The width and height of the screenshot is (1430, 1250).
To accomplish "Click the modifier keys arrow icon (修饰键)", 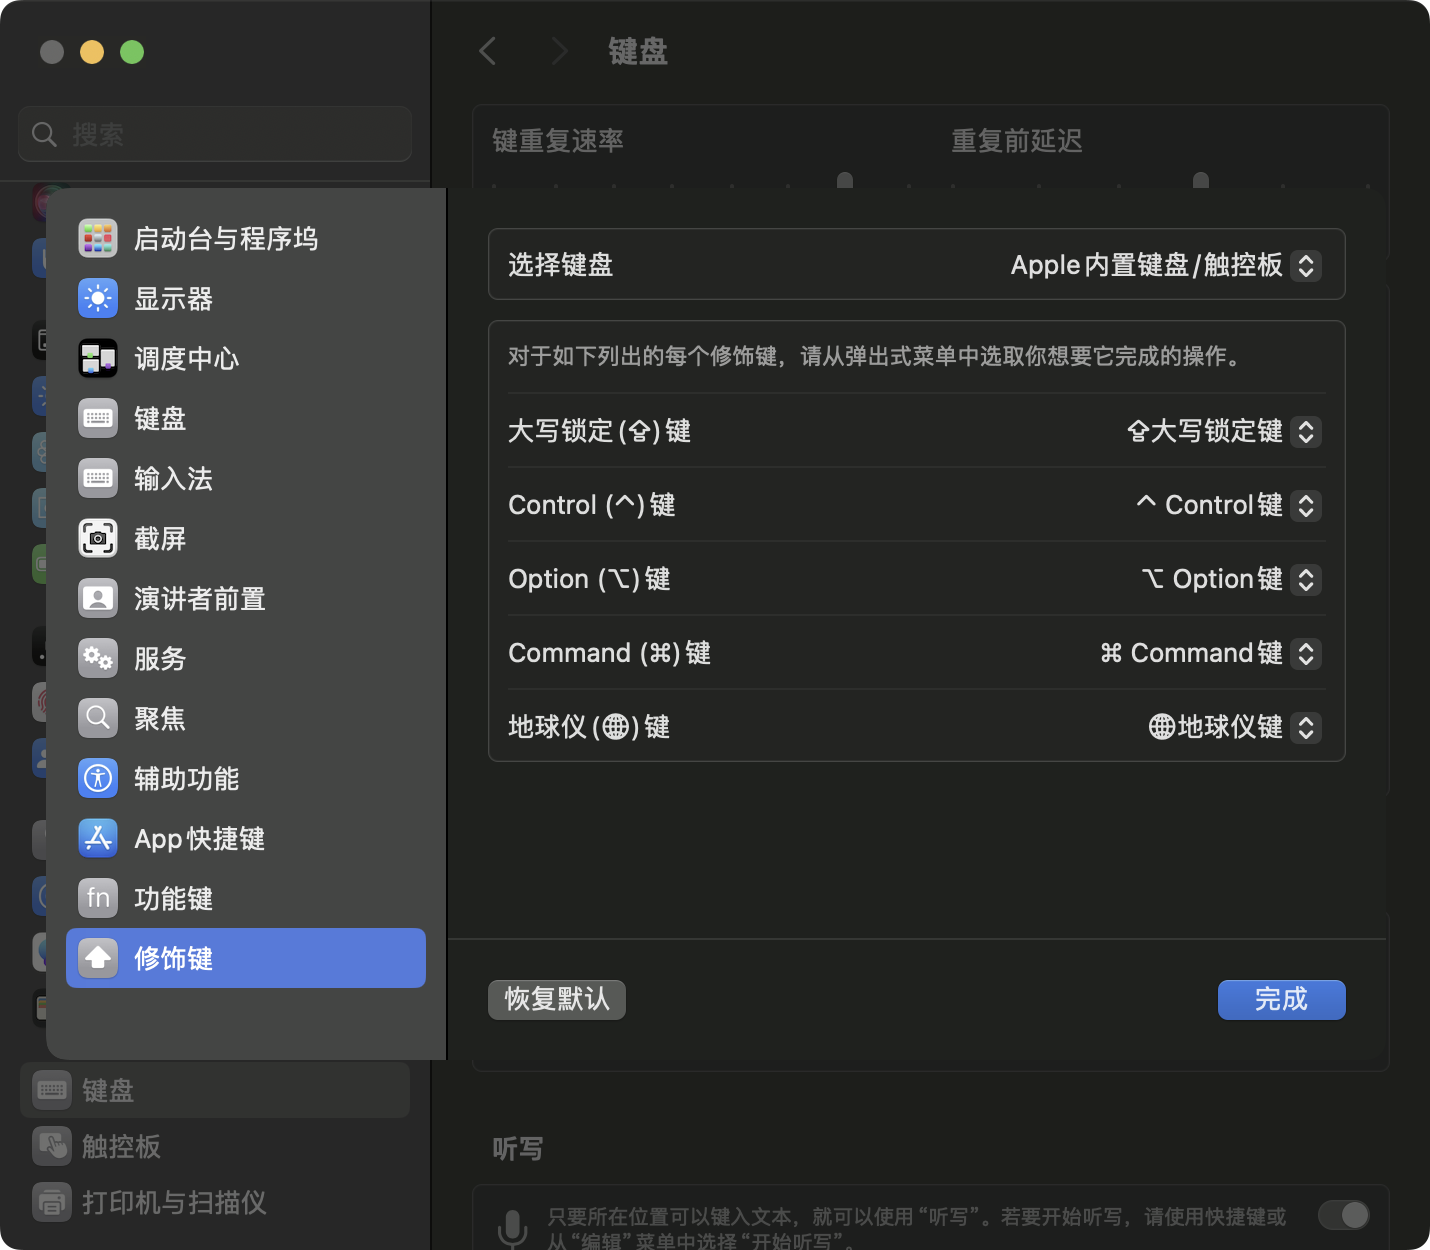I will [x=98, y=958].
